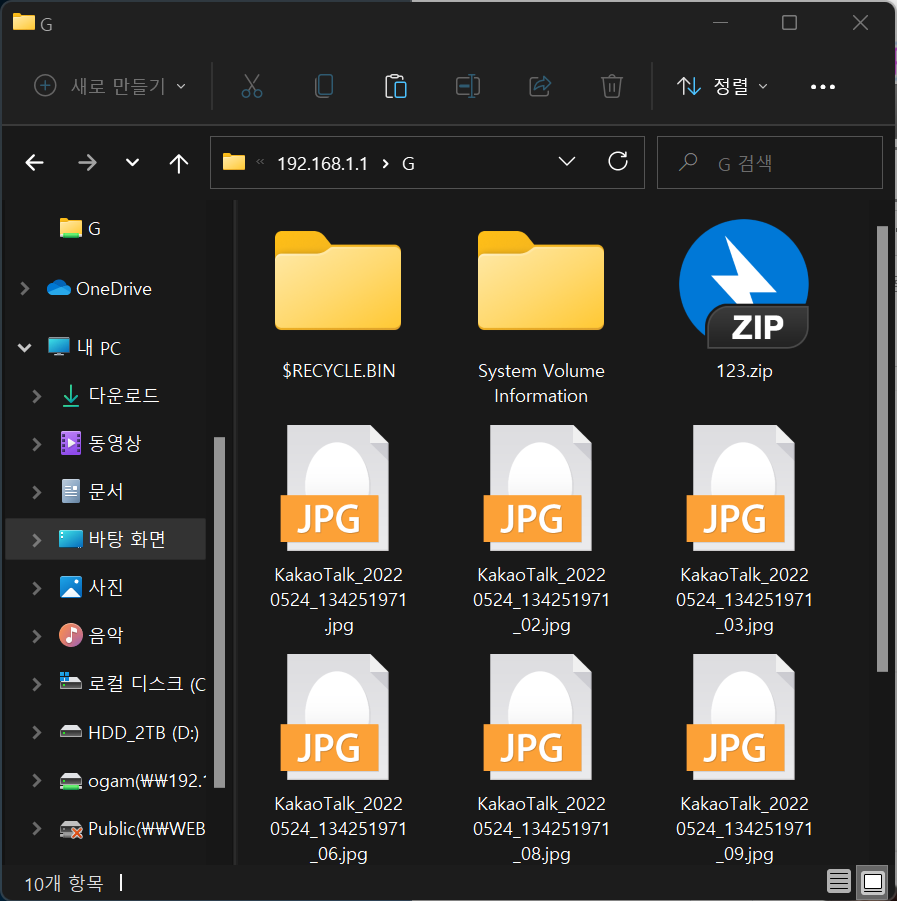The width and height of the screenshot is (897, 901).
Task: Collapse the 내 PC tree node
Action: [25, 348]
